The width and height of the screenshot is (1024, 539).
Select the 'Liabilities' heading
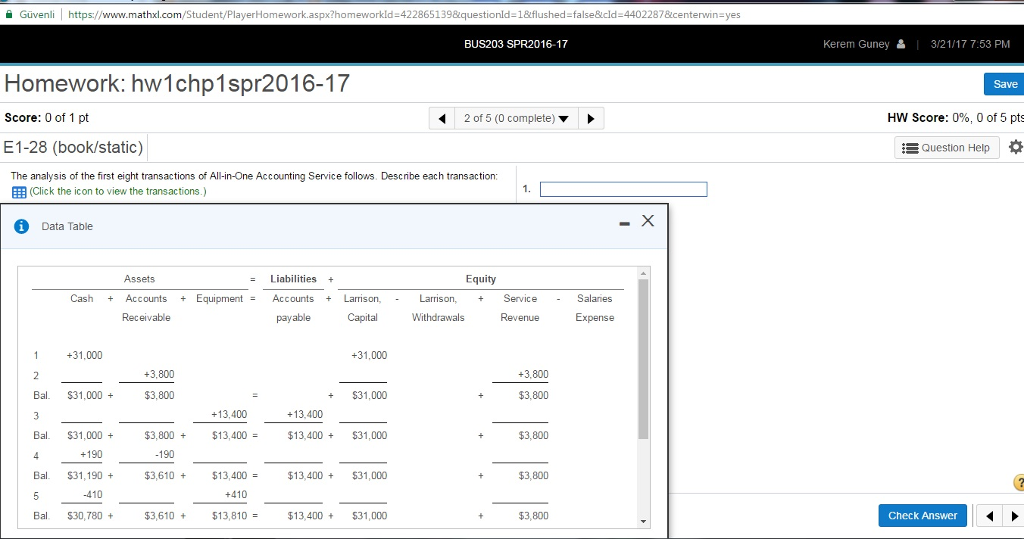pos(293,279)
